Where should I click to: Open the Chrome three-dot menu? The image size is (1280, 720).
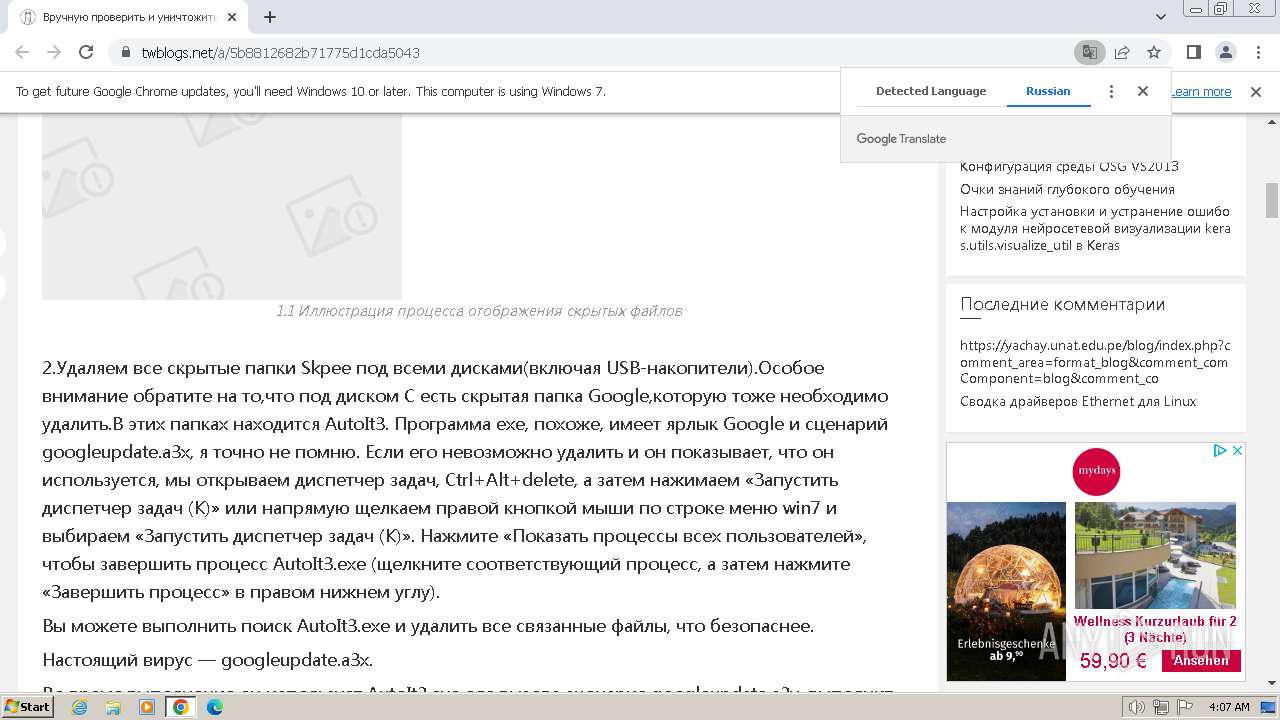(x=1258, y=52)
